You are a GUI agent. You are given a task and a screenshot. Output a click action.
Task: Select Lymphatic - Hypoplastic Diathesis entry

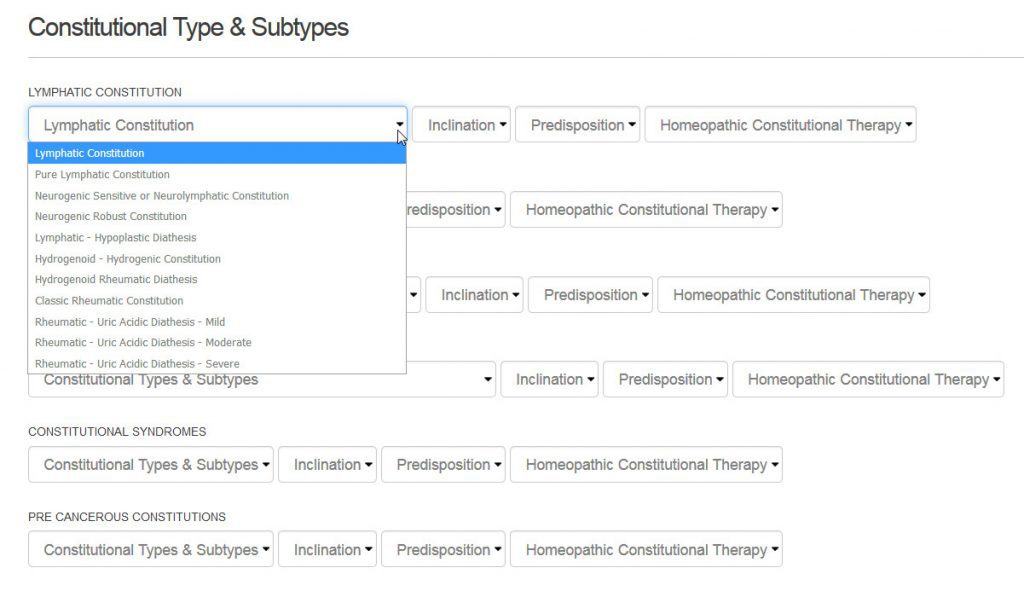[217, 238]
